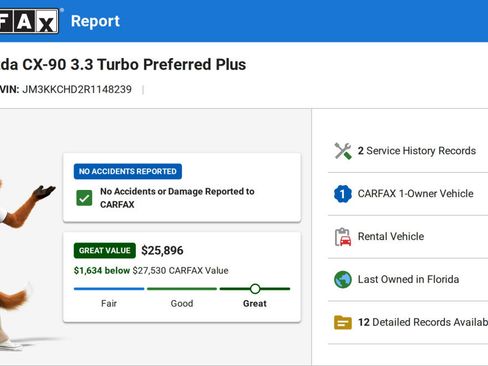
Task: Click the green checkmark no-accidents icon
Action: click(84, 198)
